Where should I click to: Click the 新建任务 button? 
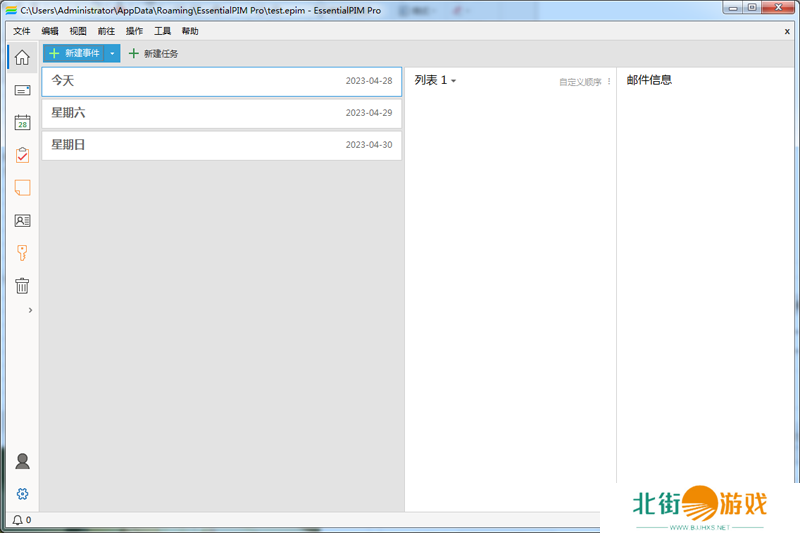[x=154, y=53]
